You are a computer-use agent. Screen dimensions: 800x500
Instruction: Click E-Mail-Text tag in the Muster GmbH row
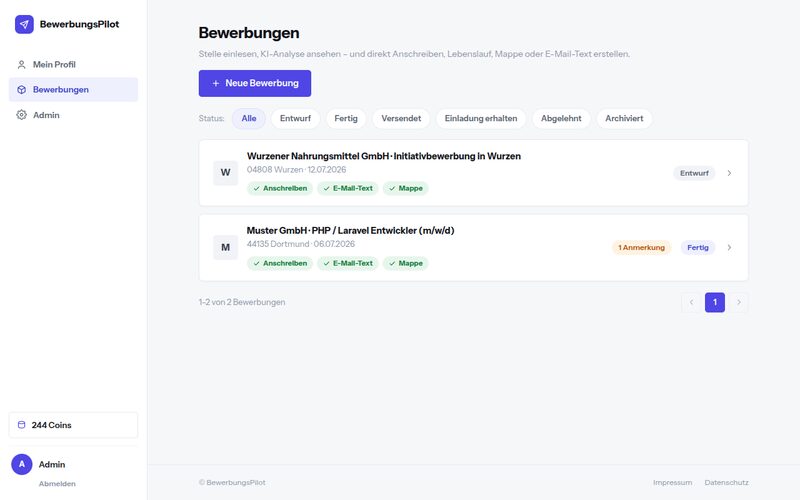coord(348,263)
